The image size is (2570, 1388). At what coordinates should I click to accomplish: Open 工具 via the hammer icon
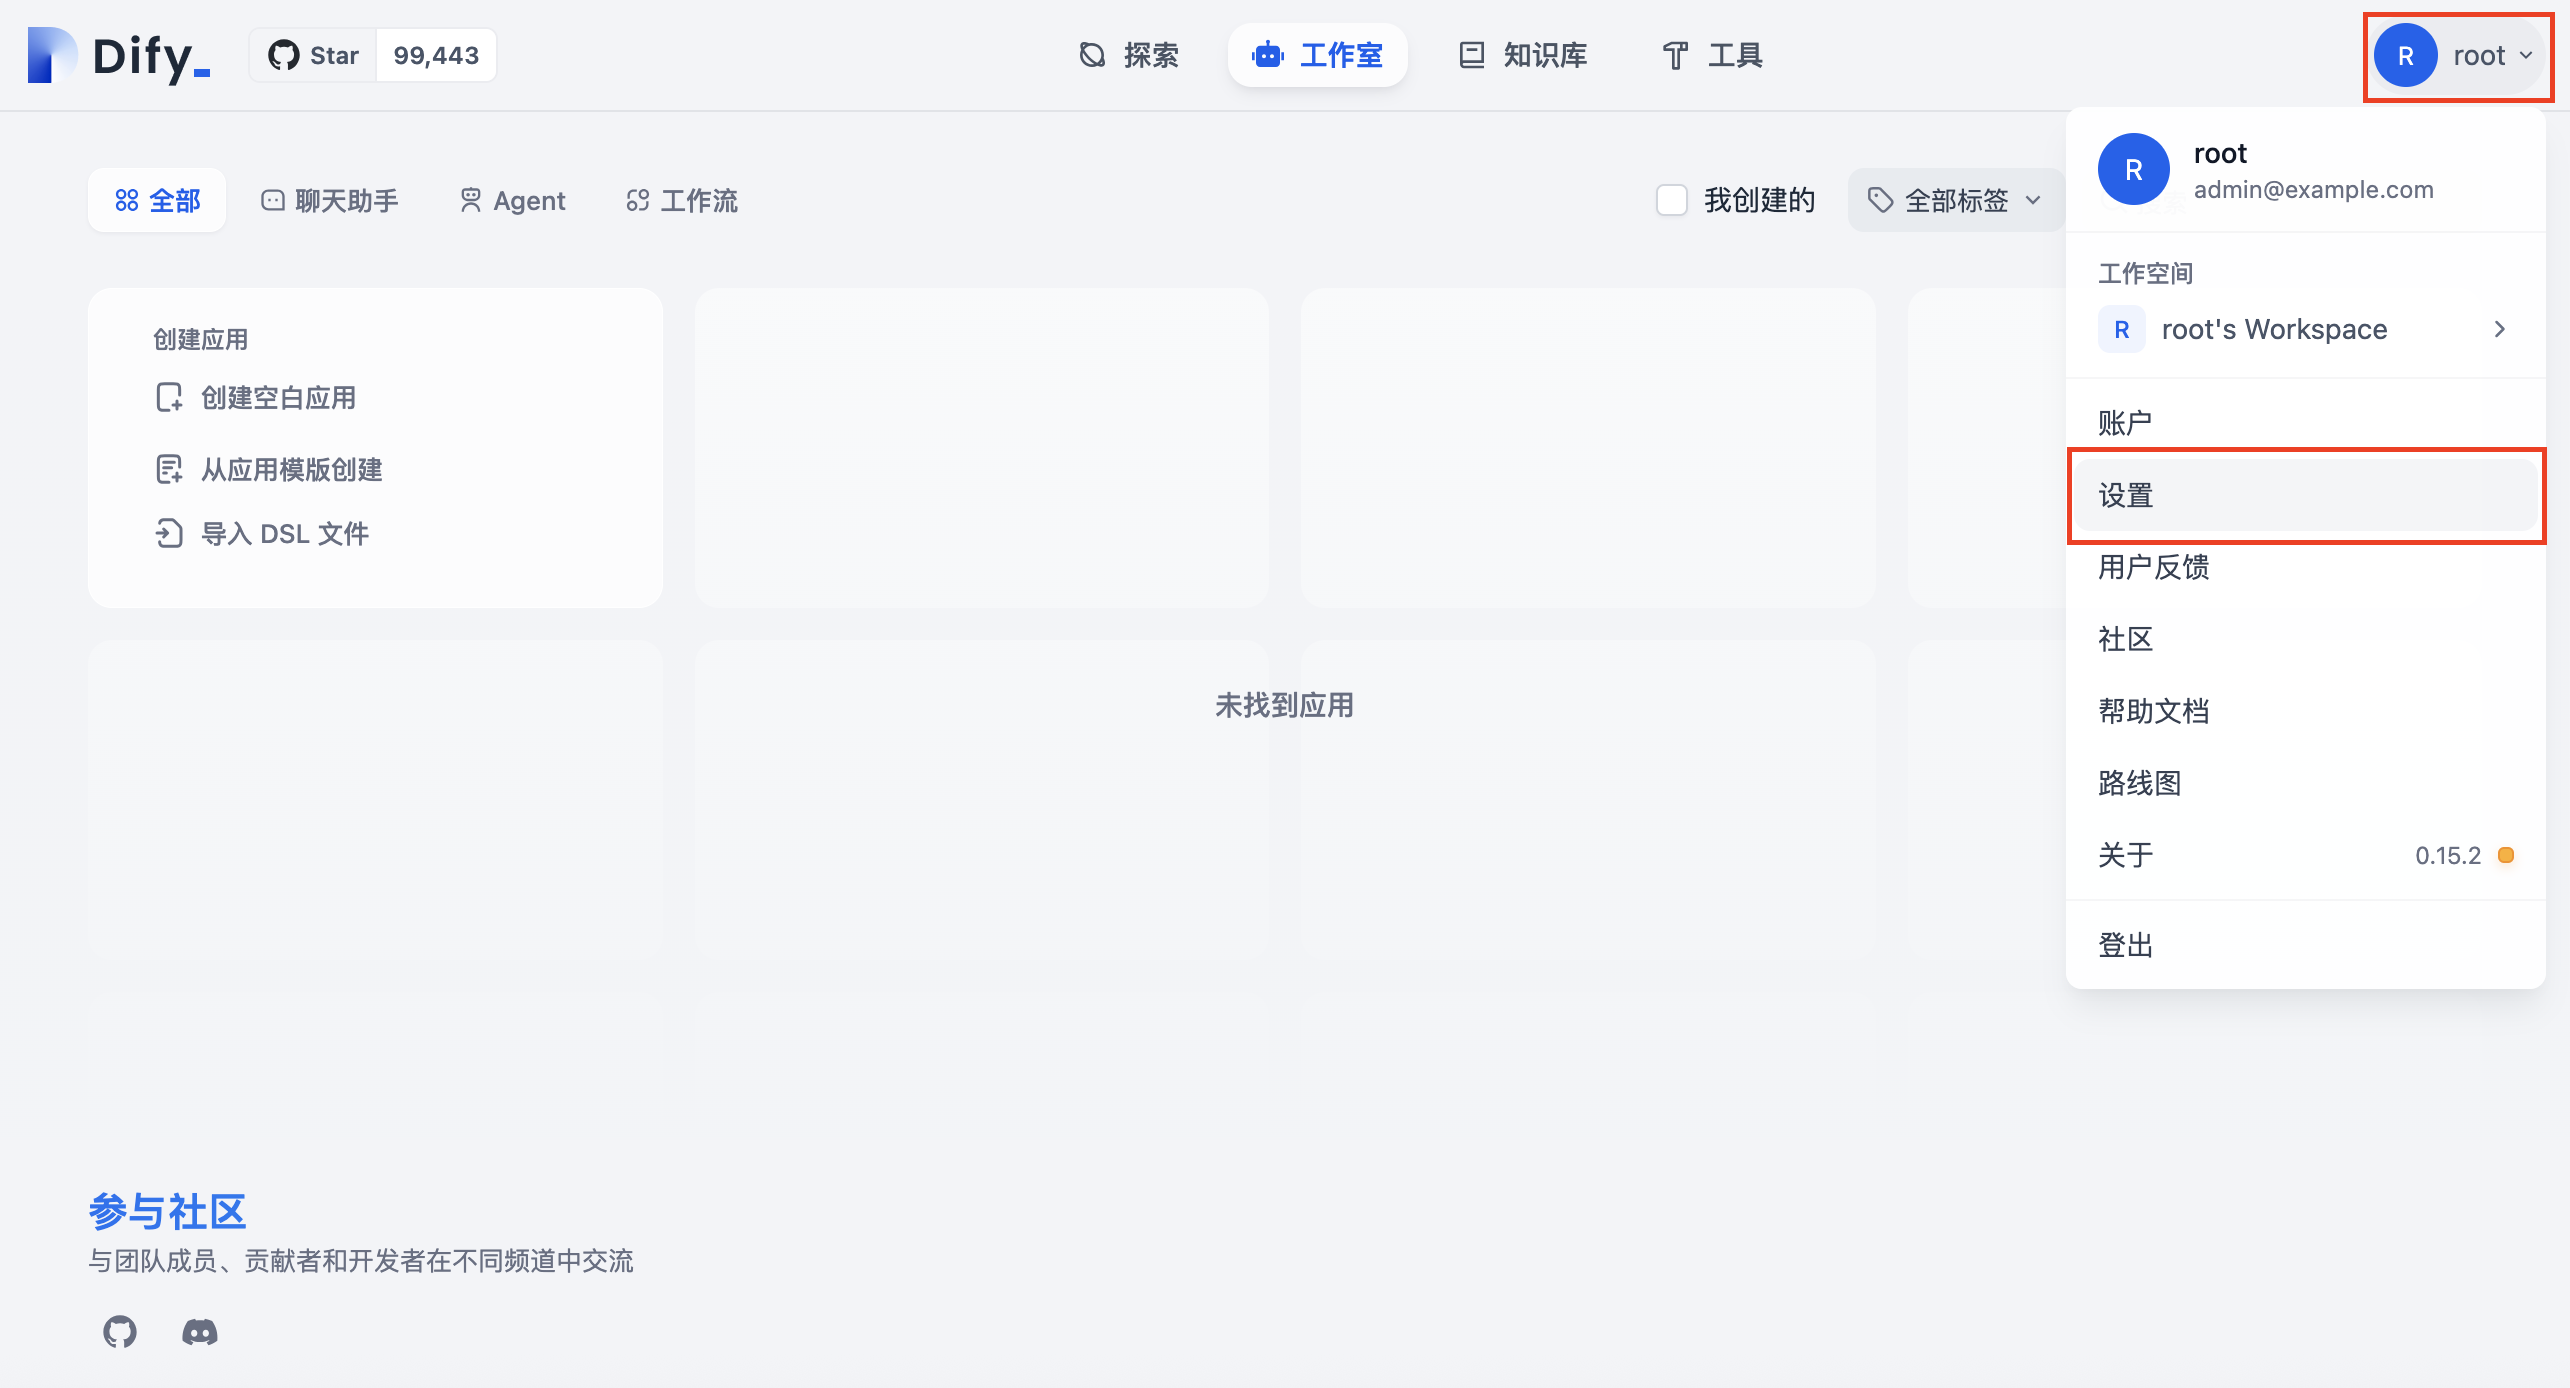pyautogui.click(x=1674, y=55)
